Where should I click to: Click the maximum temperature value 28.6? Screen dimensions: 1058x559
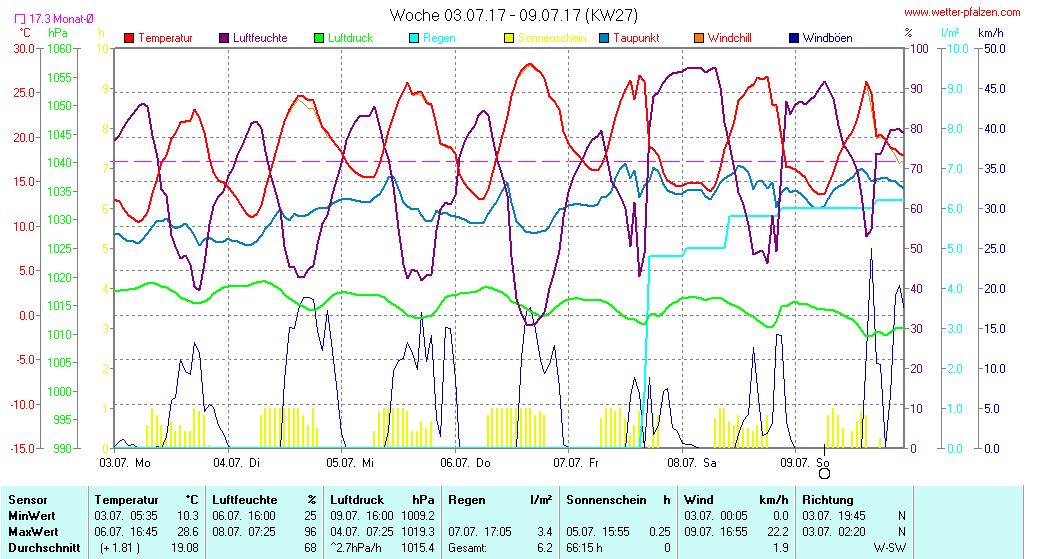click(188, 532)
